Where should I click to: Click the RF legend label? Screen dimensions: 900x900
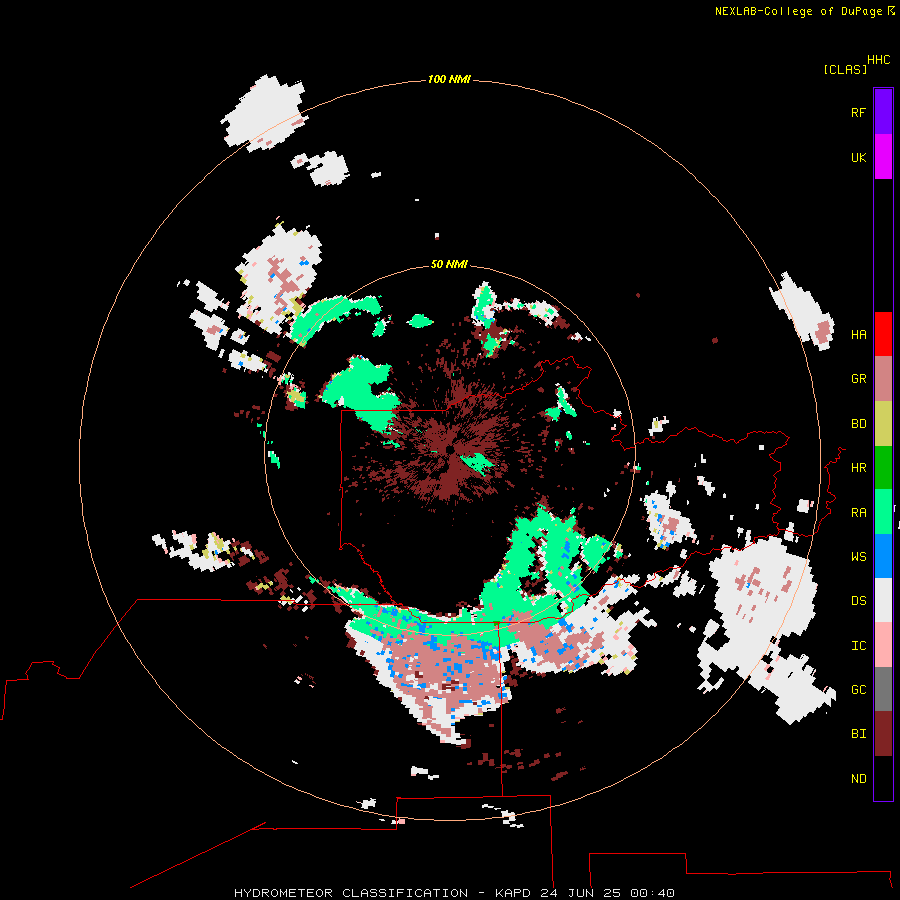[x=858, y=112]
